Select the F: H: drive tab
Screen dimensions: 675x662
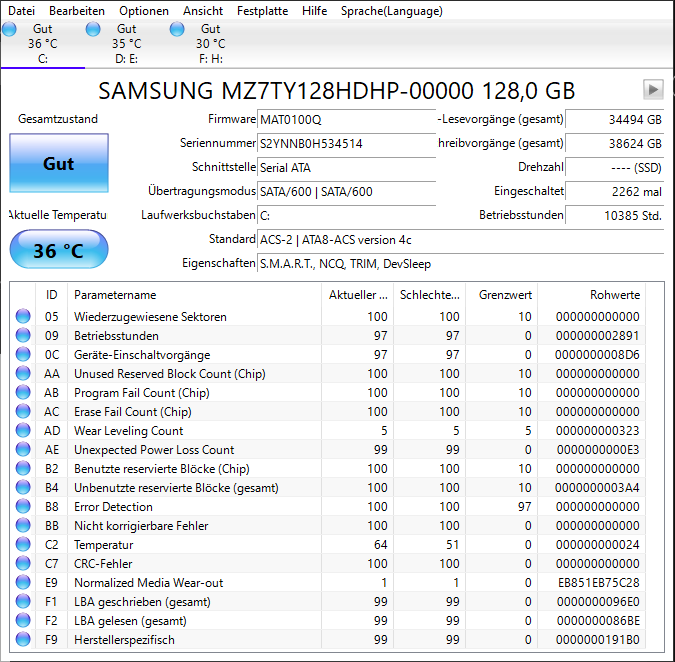(x=211, y=43)
